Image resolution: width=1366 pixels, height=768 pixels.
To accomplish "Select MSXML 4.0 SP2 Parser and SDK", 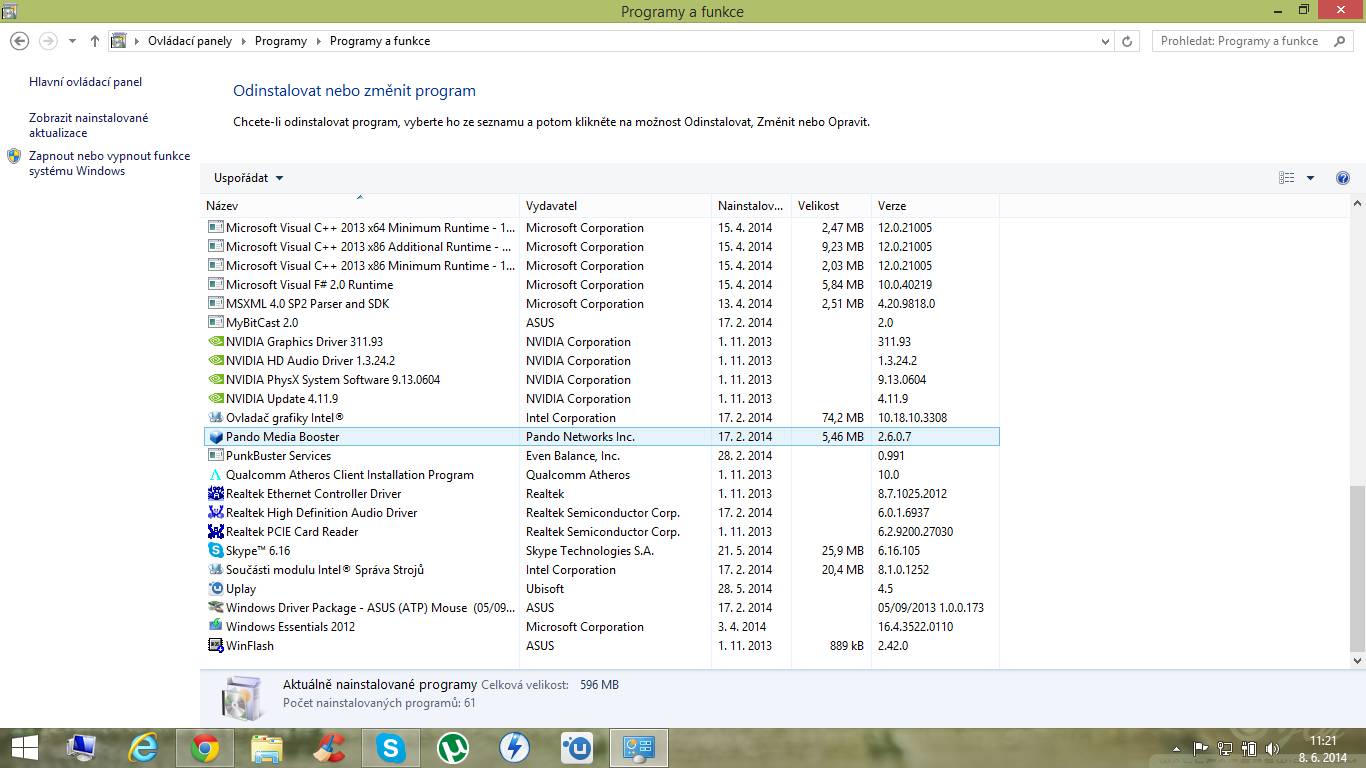I will click(602, 304).
